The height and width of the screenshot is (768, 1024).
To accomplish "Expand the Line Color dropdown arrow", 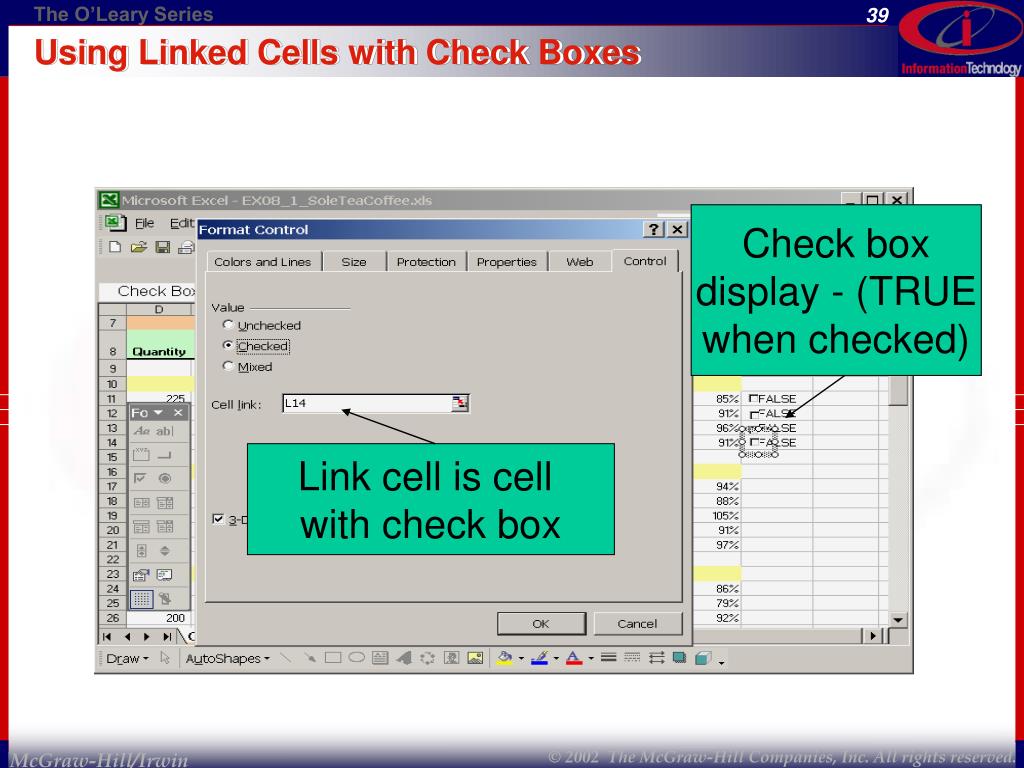I will pyautogui.click(x=556, y=659).
